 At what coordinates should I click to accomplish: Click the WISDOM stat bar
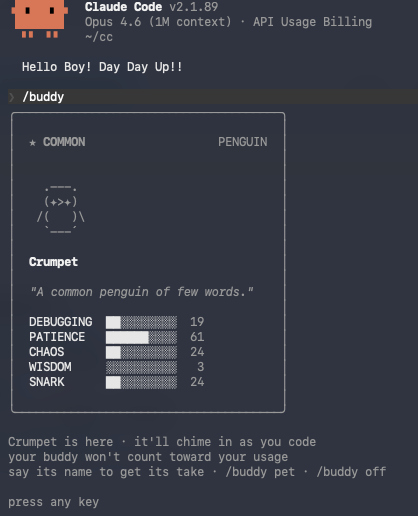(141, 367)
